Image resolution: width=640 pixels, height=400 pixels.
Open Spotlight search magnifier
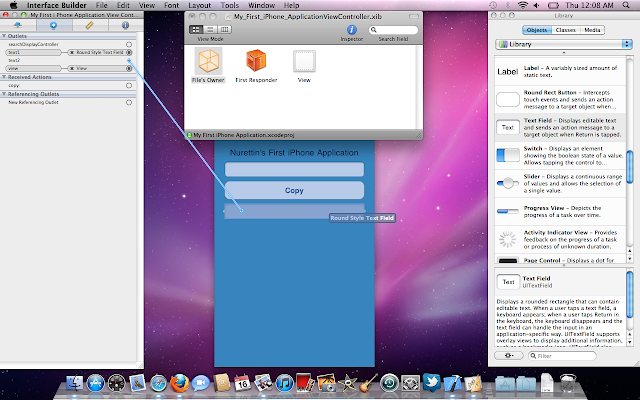(x=627, y=5)
